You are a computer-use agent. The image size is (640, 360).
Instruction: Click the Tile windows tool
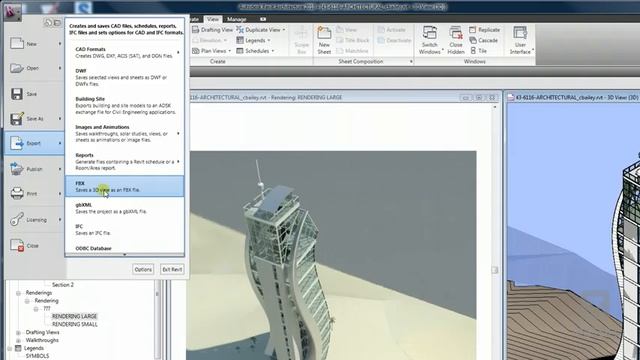click(478, 51)
